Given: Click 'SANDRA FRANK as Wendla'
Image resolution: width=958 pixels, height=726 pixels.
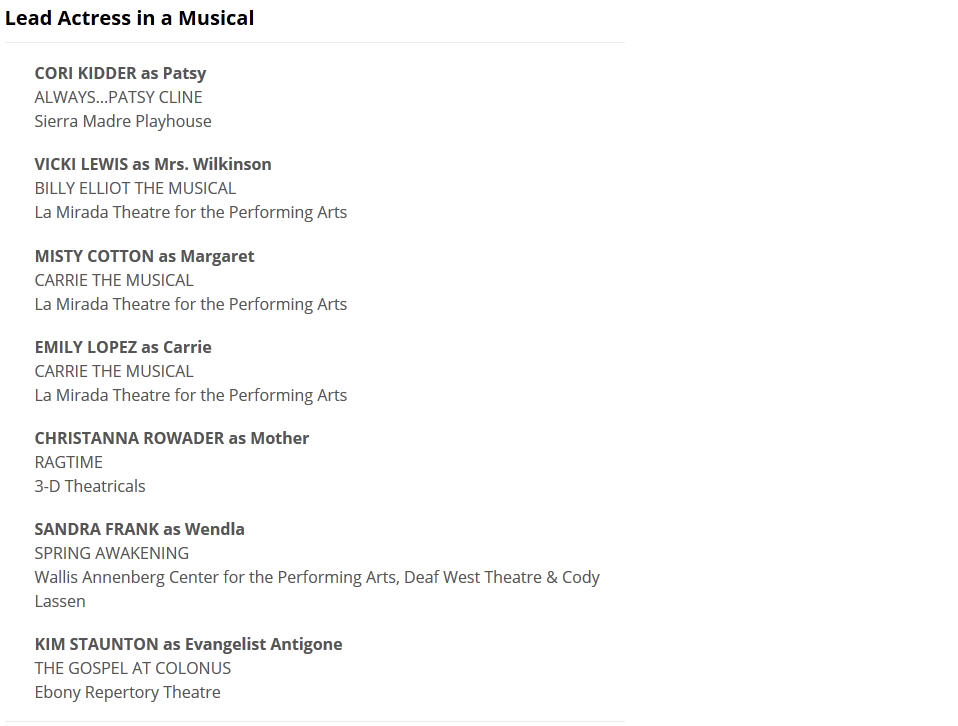Looking at the screenshot, I should (139, 529).
